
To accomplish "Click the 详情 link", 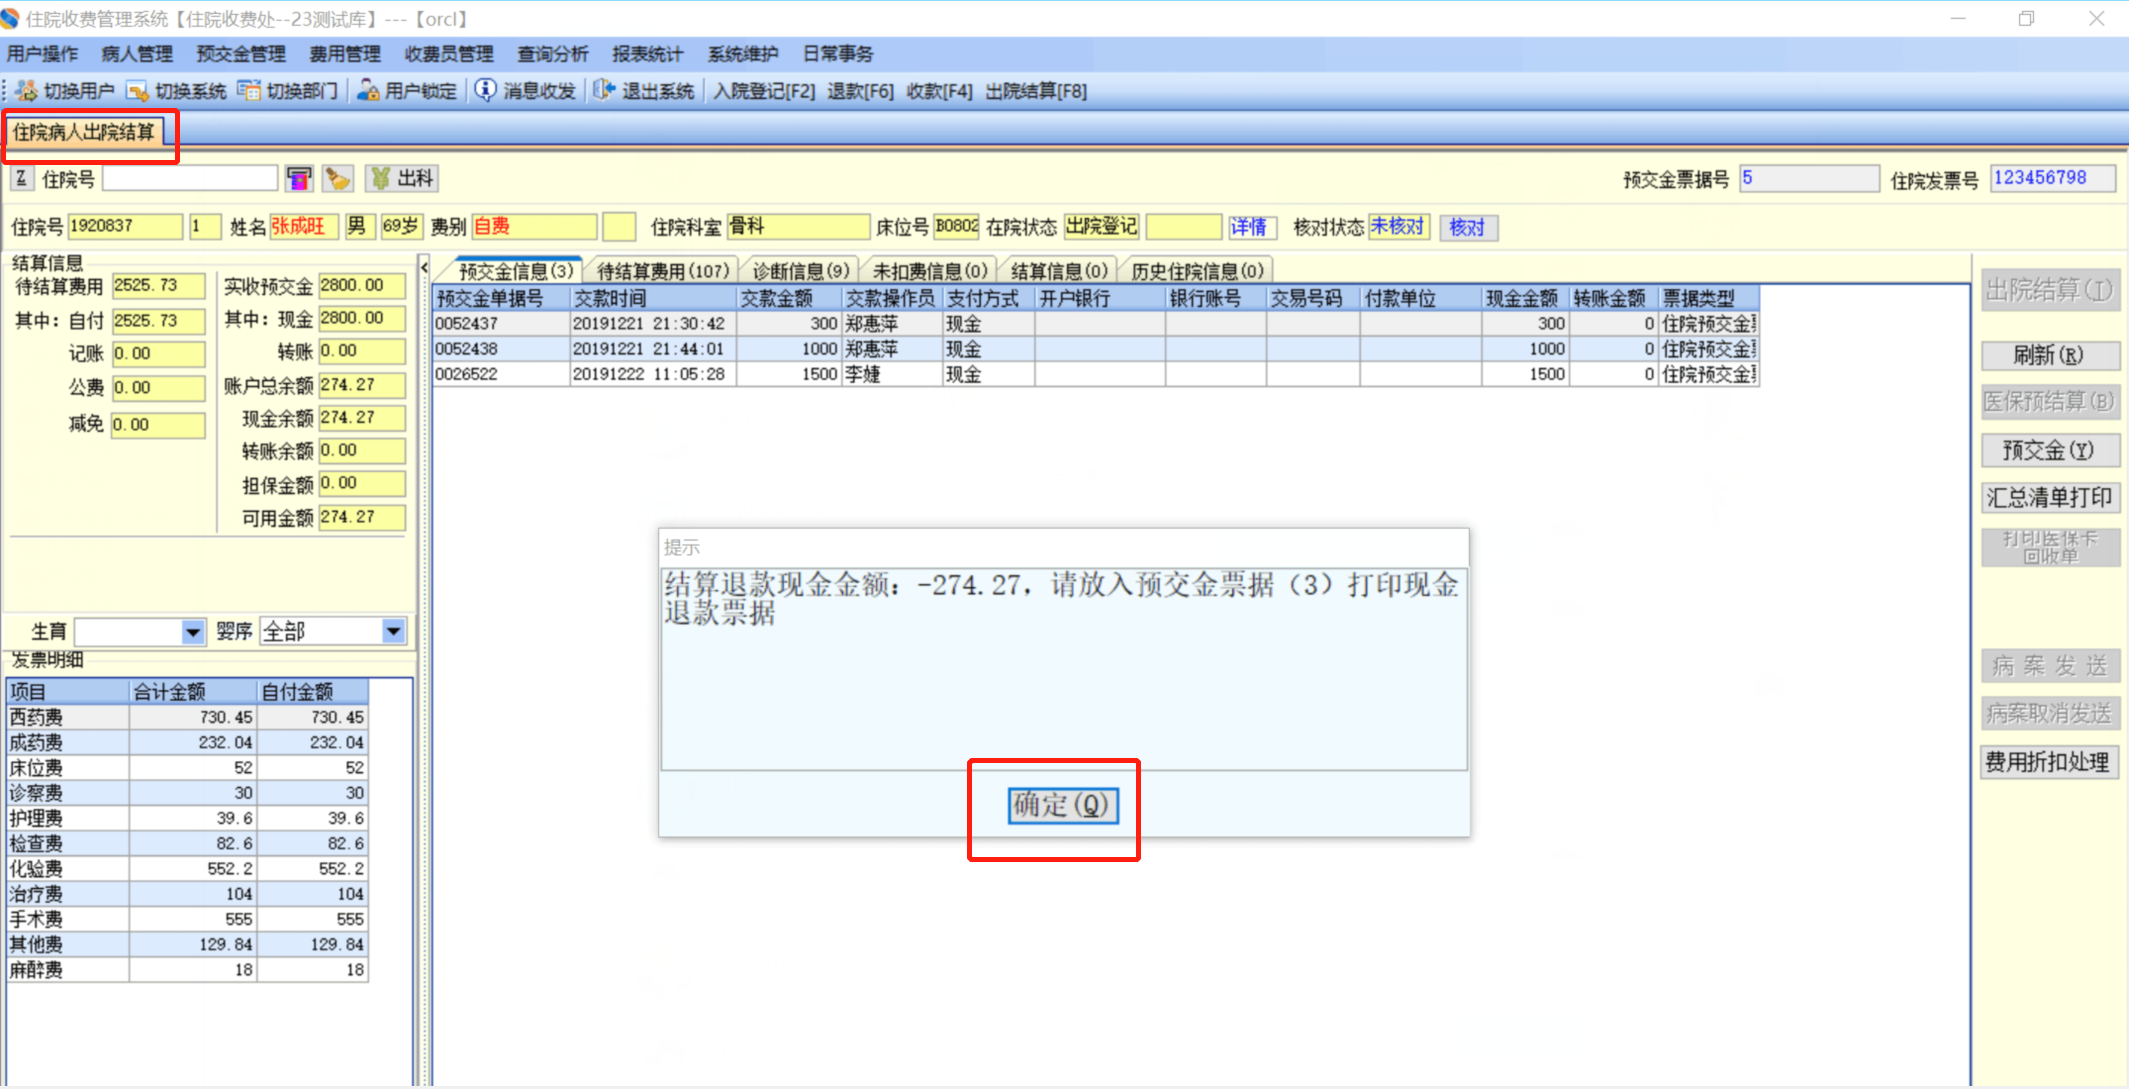I will [x=1249, y=228].
